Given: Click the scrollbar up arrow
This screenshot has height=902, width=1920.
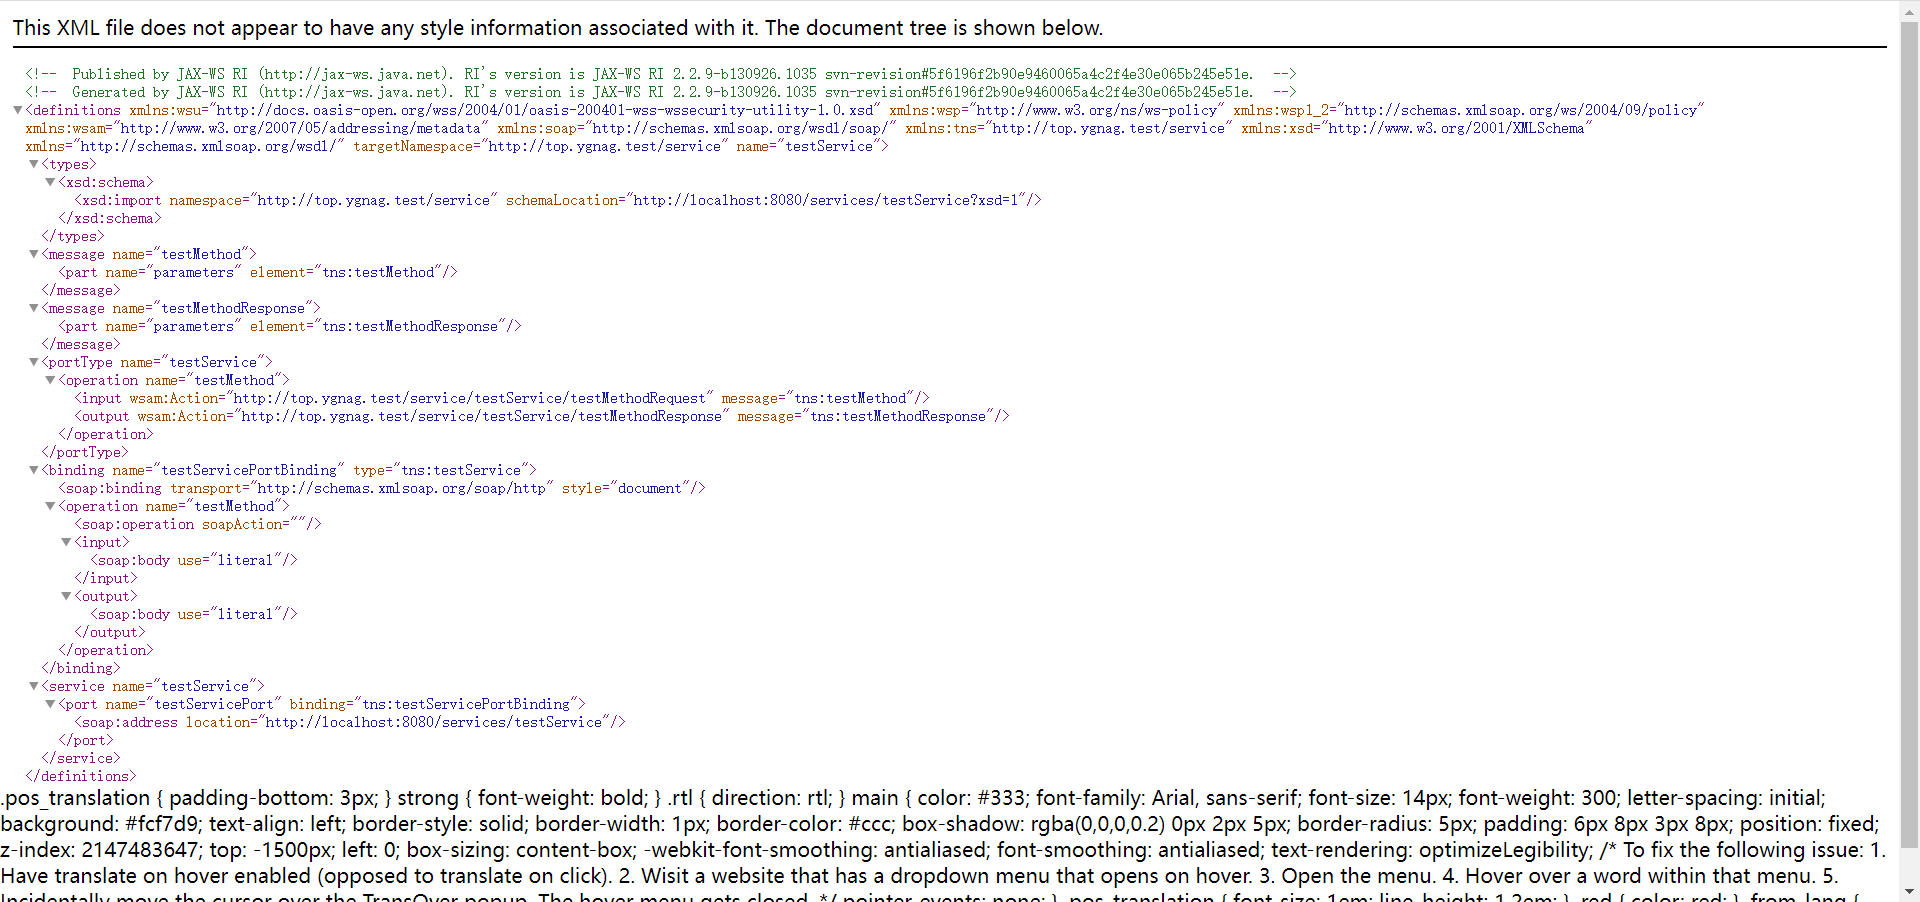Looking at the screenshot, I should point(1909,9).
